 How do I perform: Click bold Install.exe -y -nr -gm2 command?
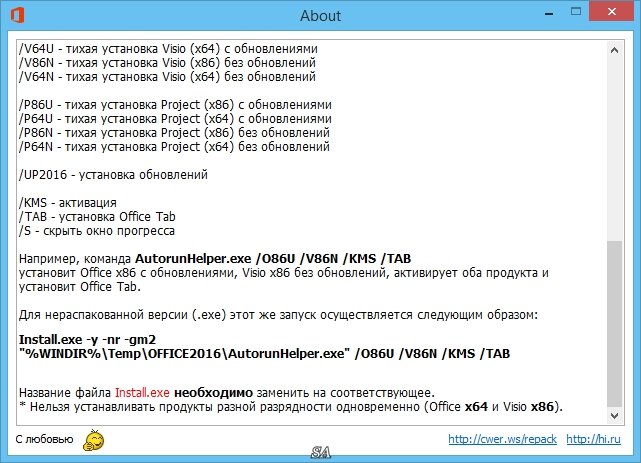pyautogui.click(x=87, y=340)
